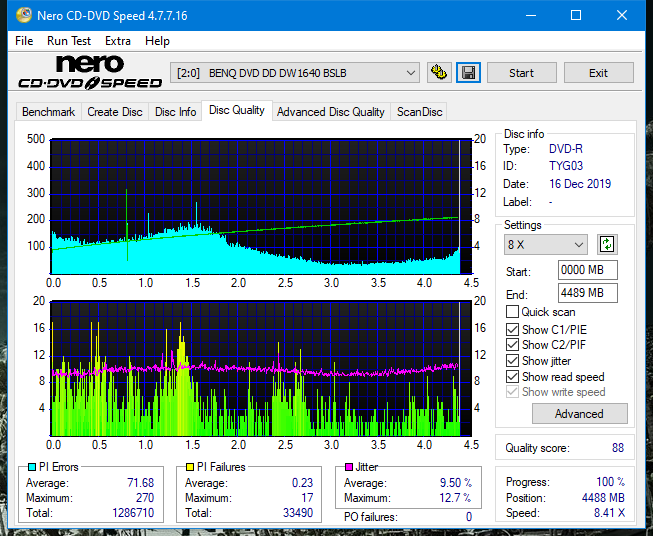Open the Help menu

[x=157, y=41]
